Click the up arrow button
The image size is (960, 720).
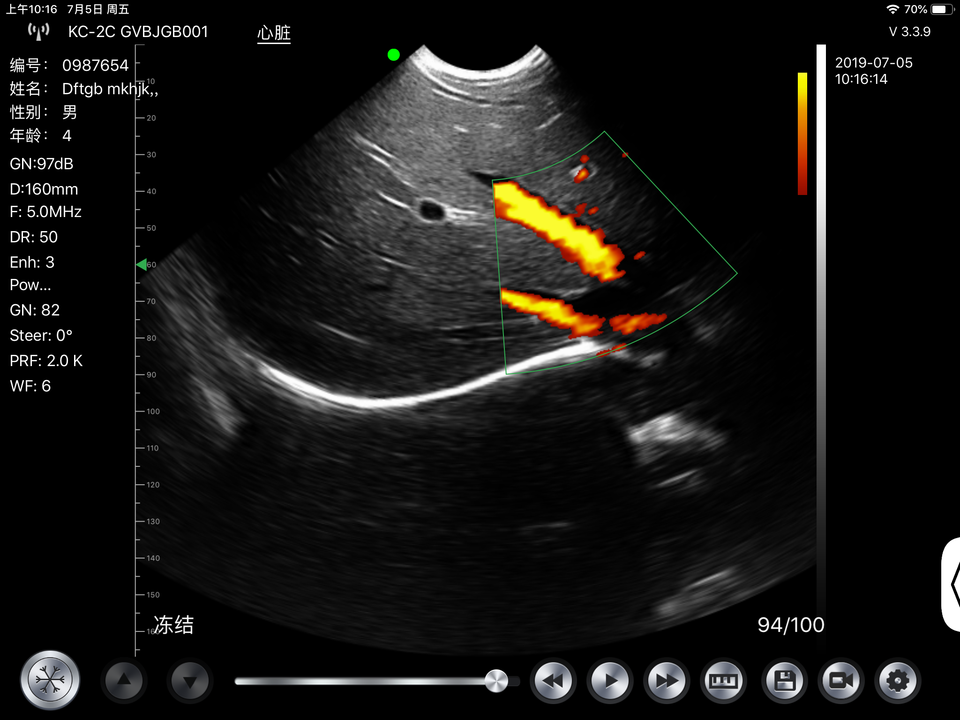point(124,680)
